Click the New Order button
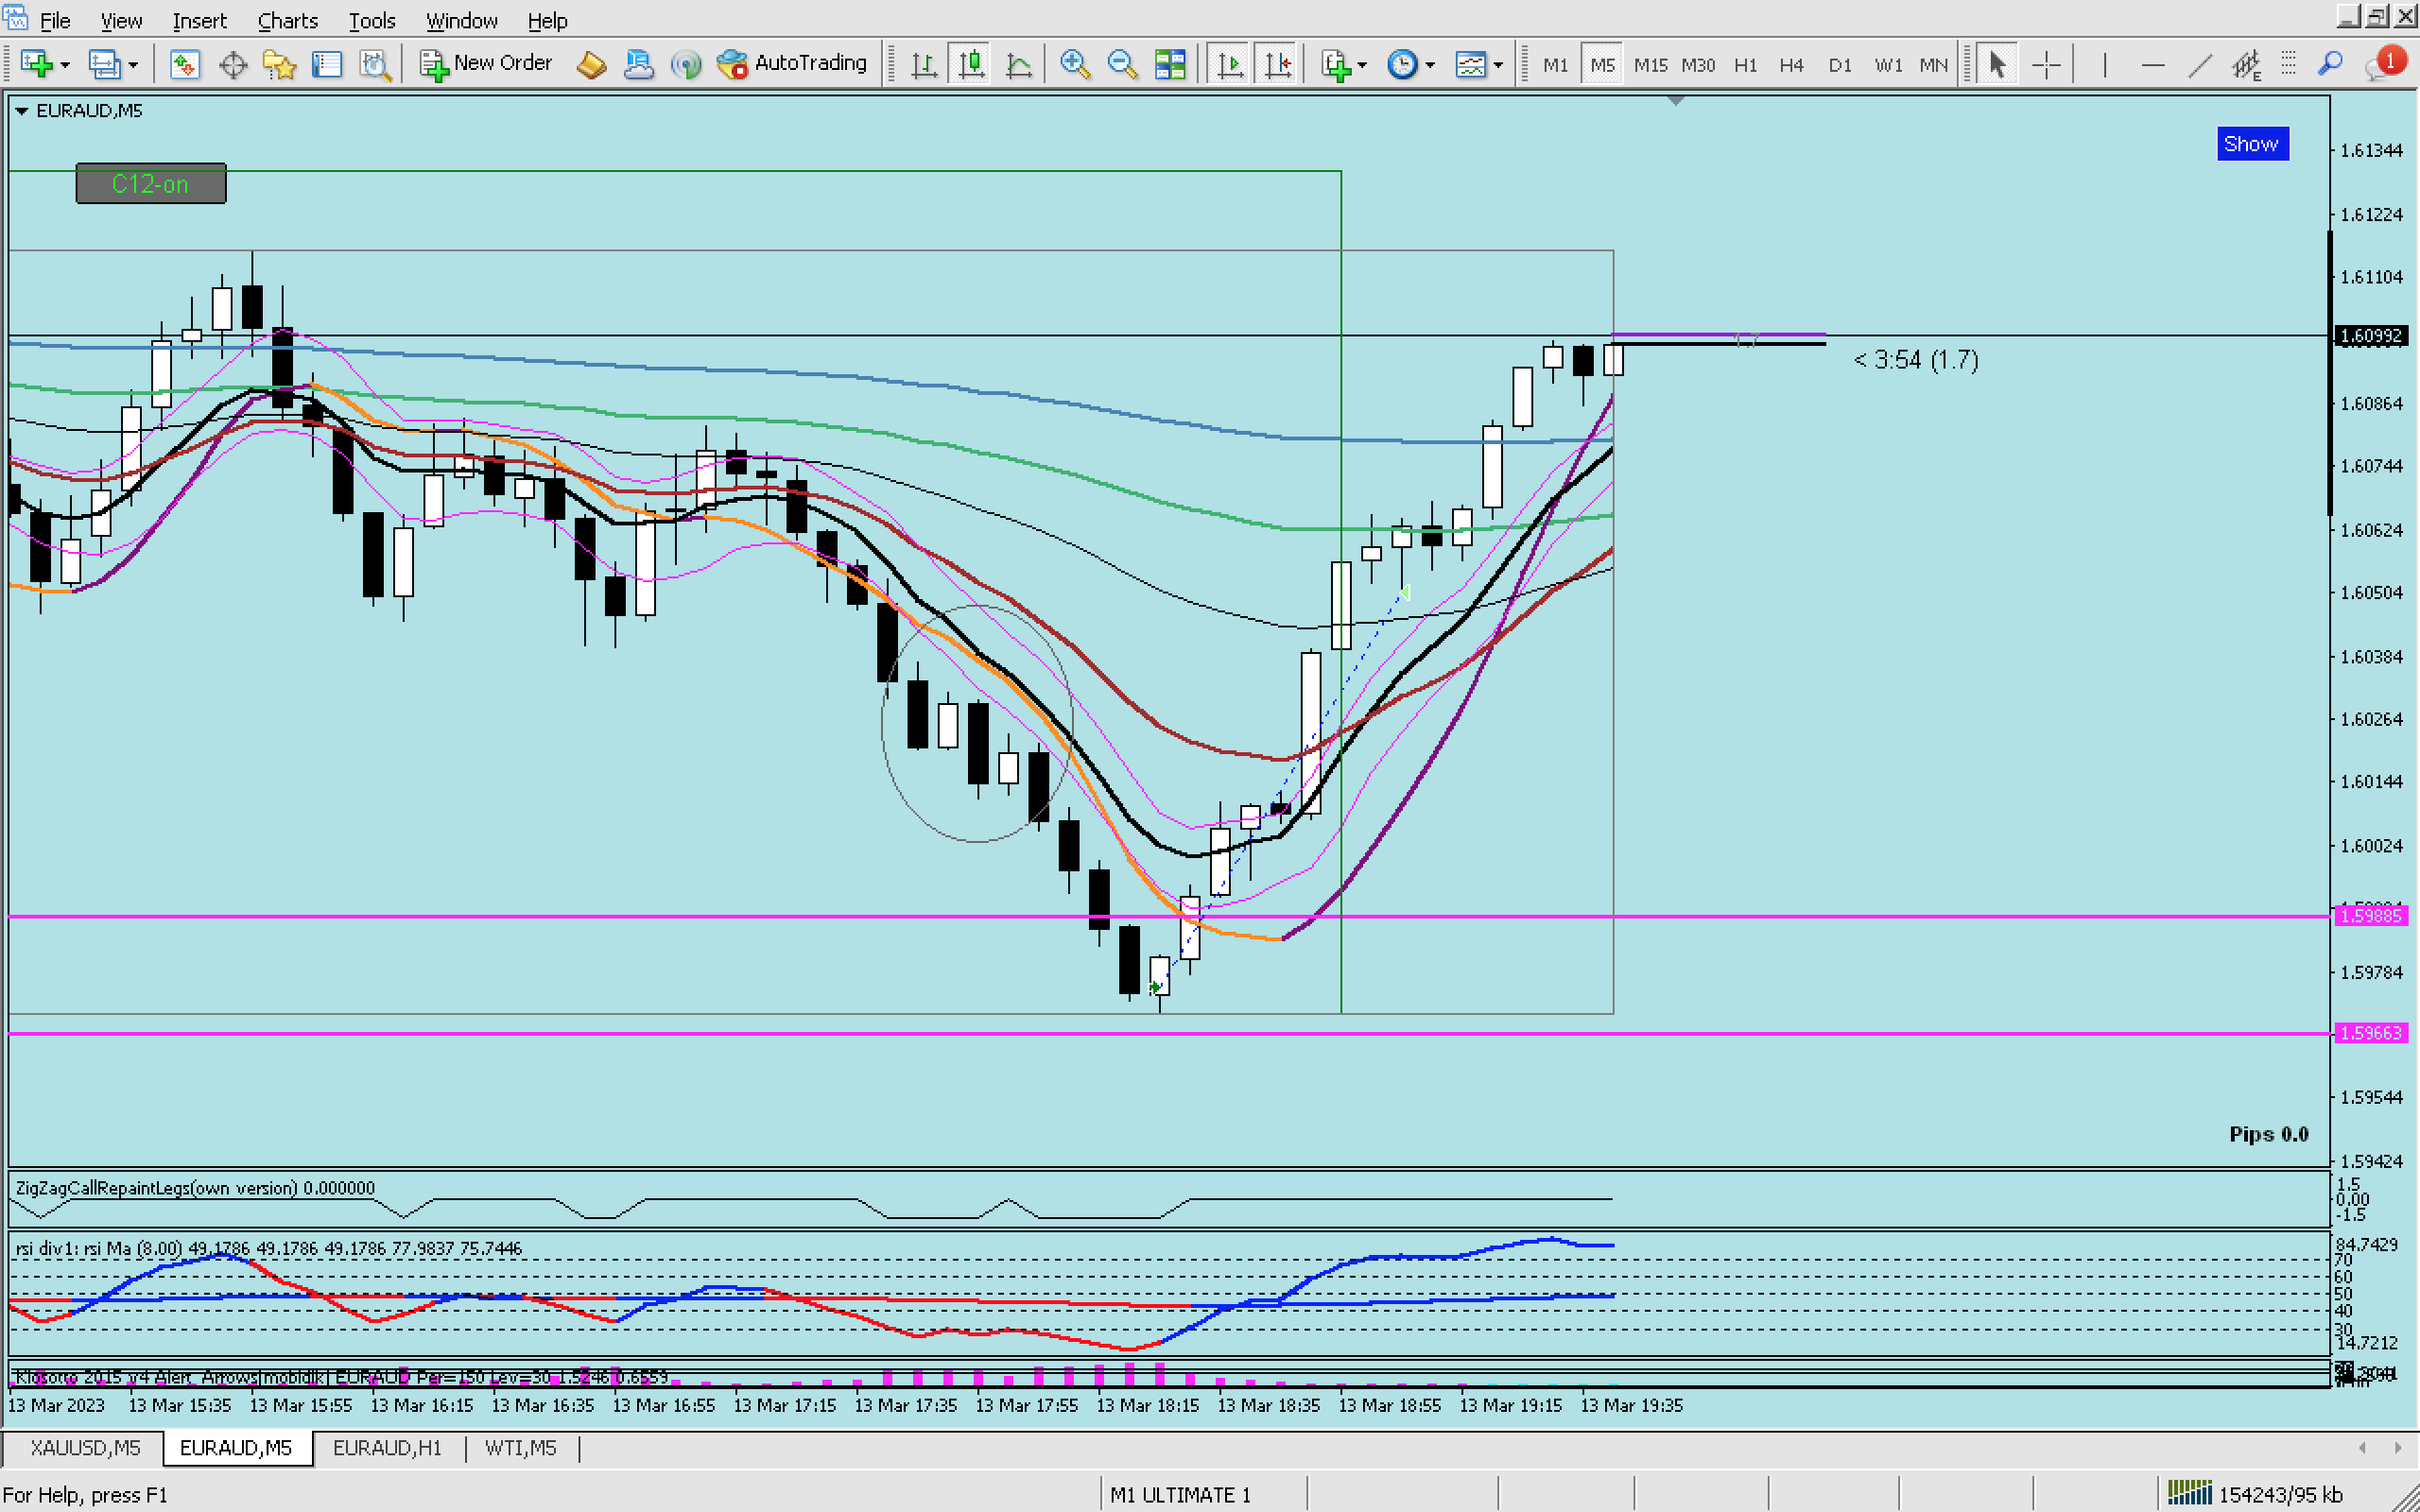This screenshot has width=2420, height=1512. click(486, 63)
